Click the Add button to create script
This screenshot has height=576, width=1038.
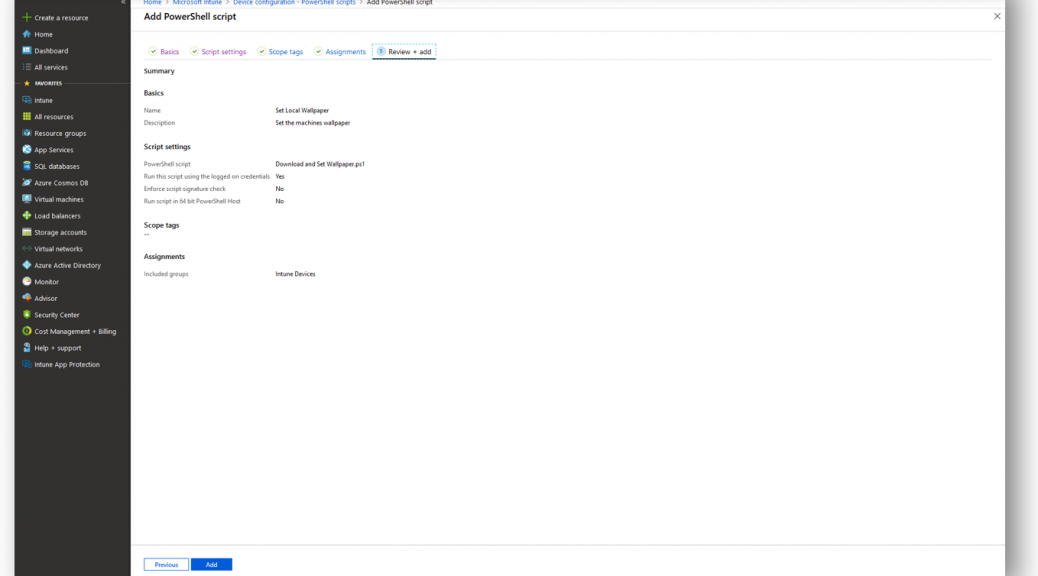(211, 565)
